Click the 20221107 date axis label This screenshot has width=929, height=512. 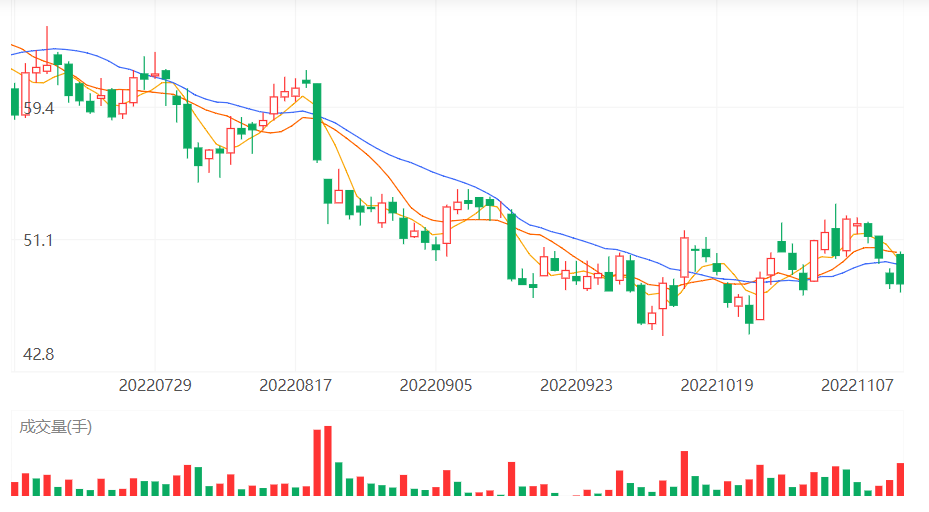tap(857, 384)
